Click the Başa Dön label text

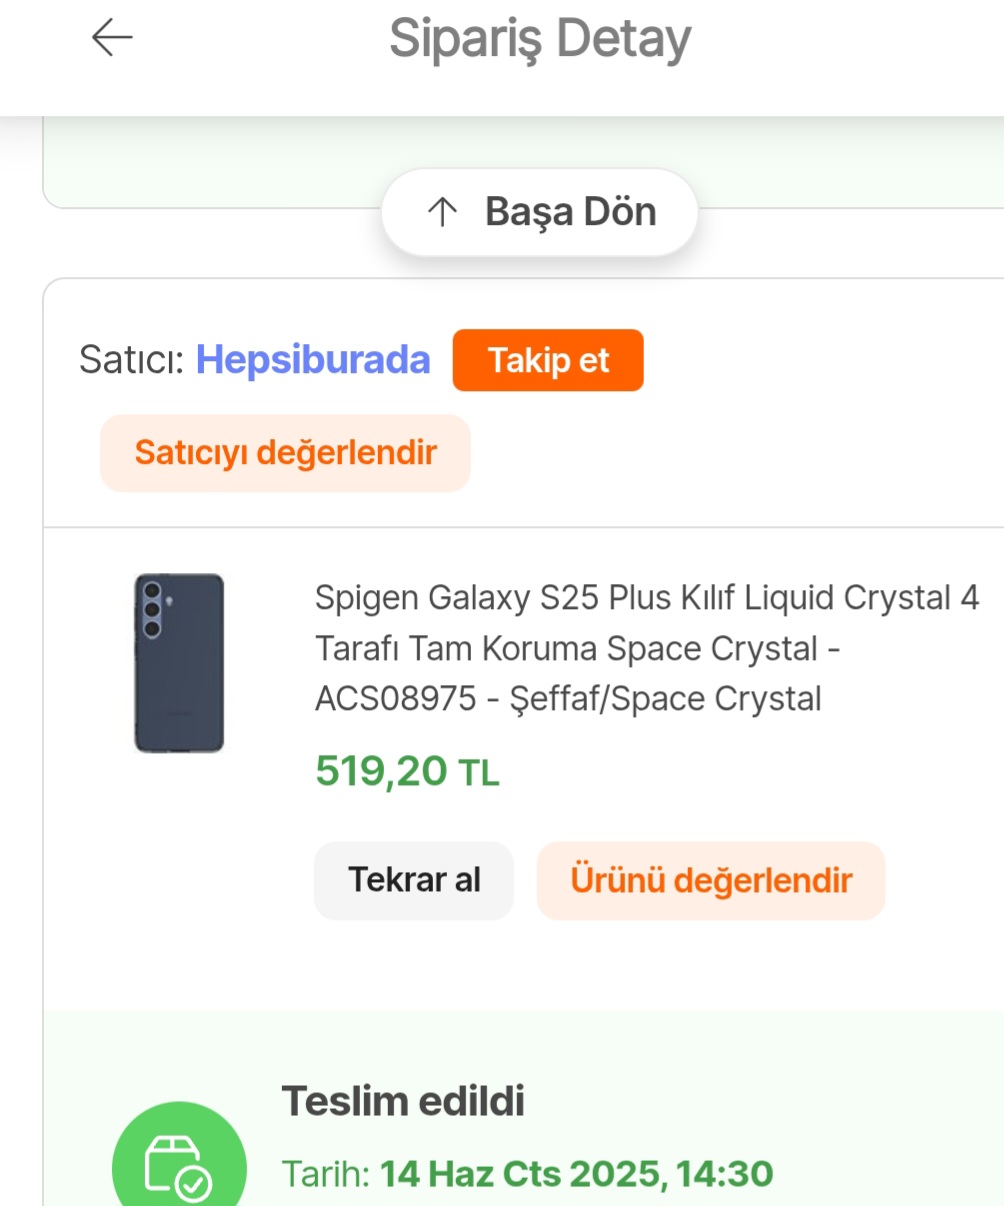click(x=571, y=212)
